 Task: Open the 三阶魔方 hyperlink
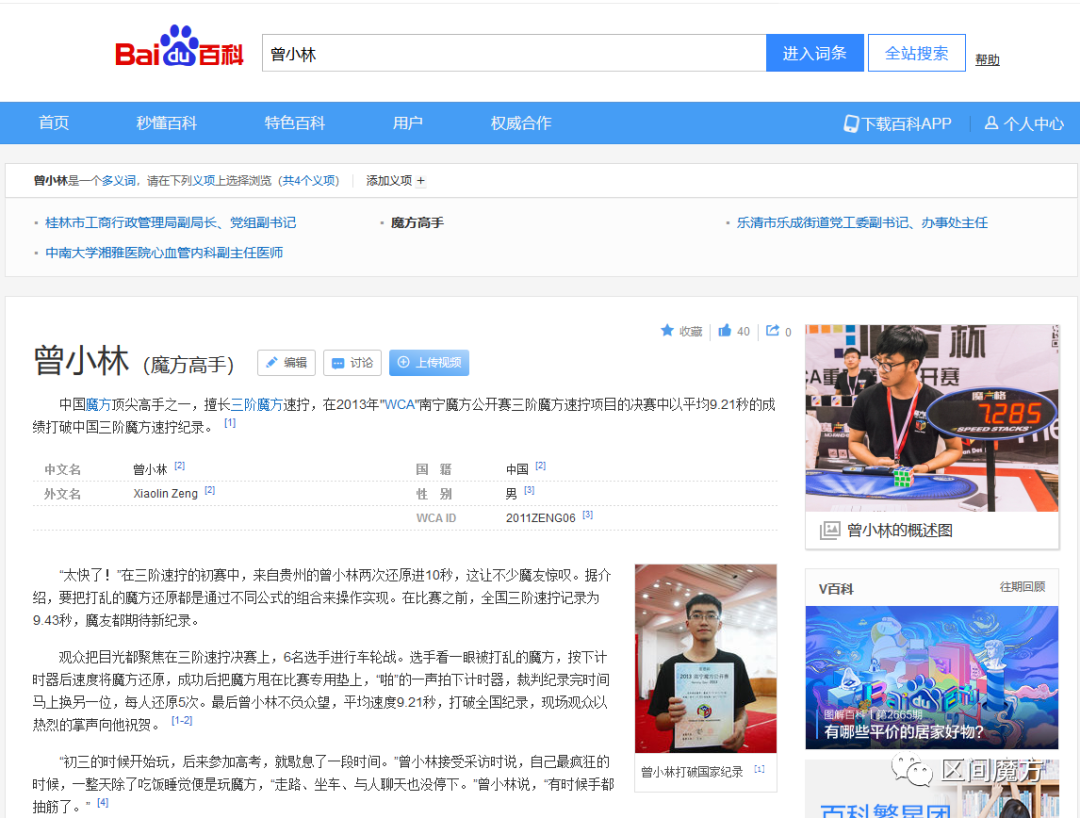tap(257, 405)
